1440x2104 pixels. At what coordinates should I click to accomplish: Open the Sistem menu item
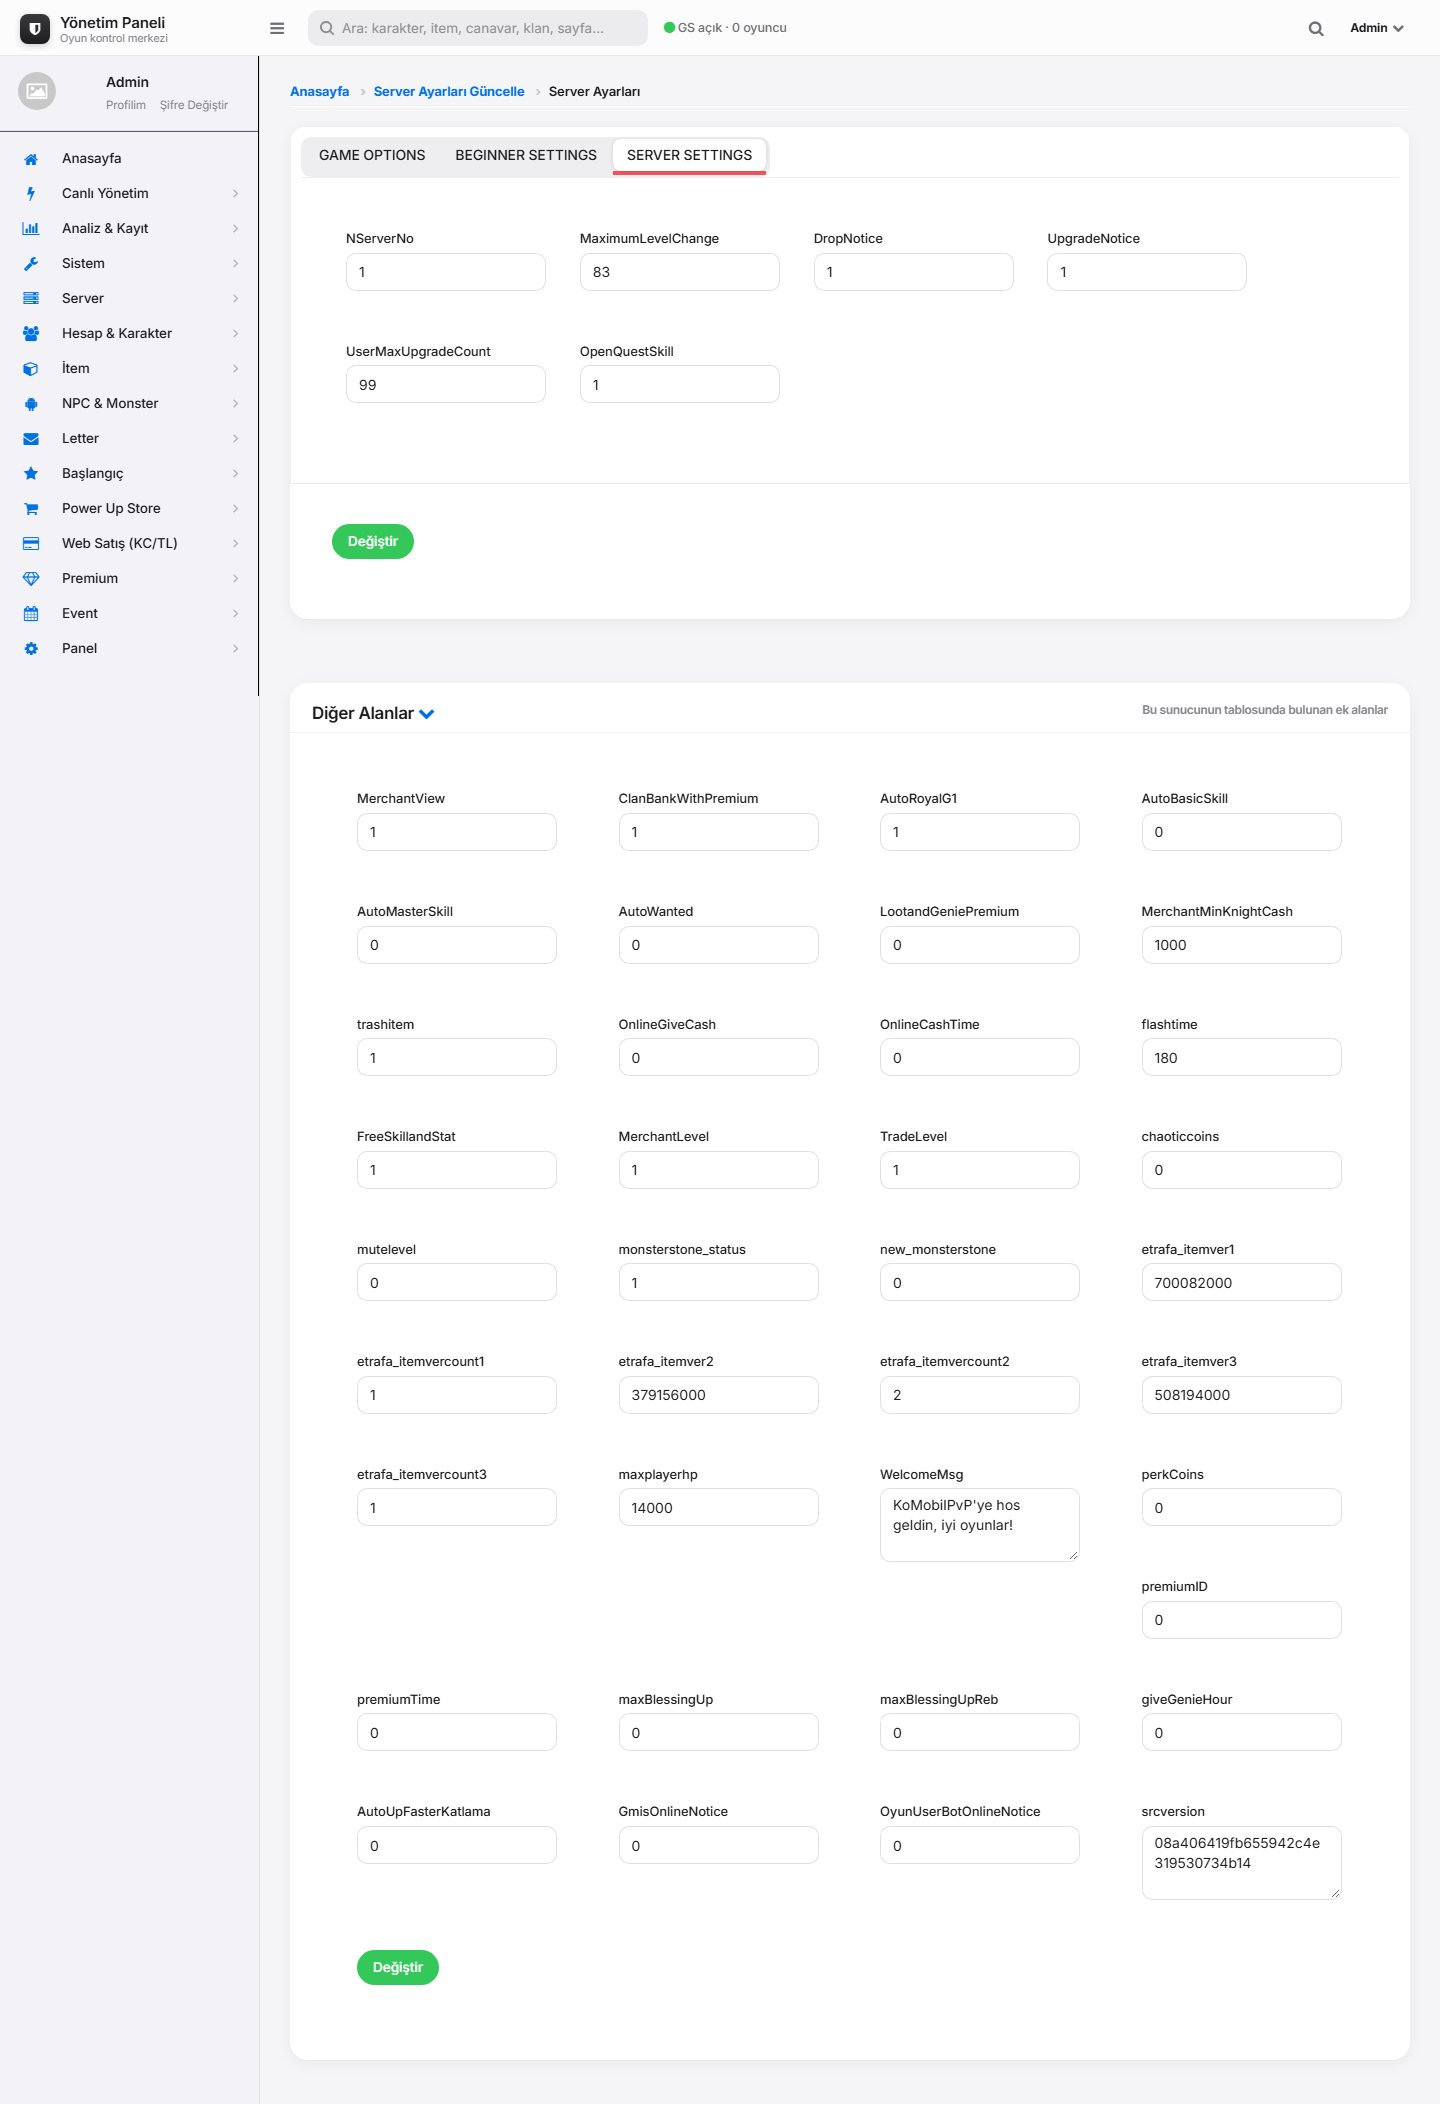click(129, 264)
